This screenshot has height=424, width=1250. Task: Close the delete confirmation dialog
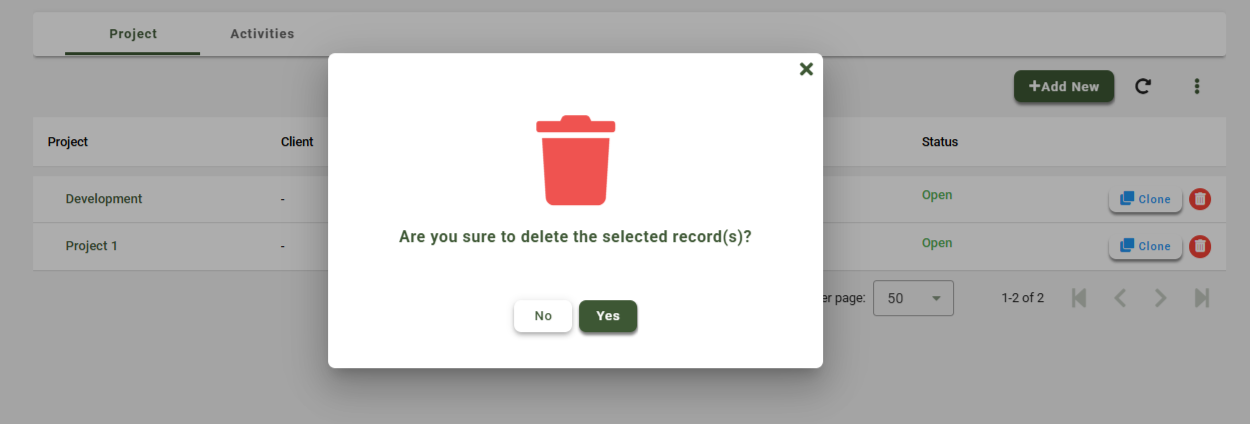click(806, 69)
